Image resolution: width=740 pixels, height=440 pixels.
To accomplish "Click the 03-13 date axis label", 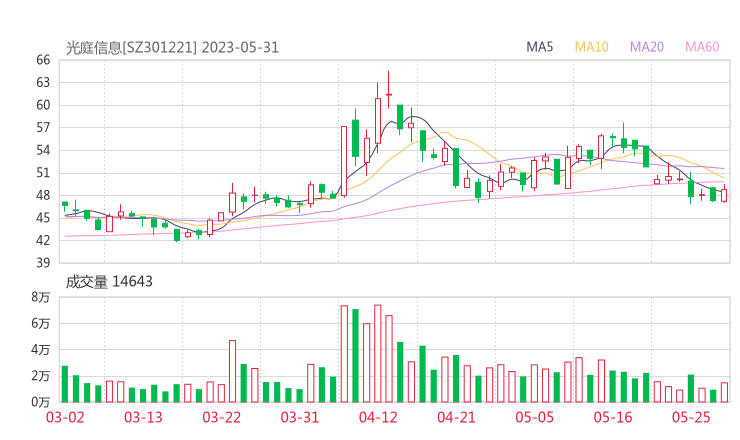I will pos(143,417).
